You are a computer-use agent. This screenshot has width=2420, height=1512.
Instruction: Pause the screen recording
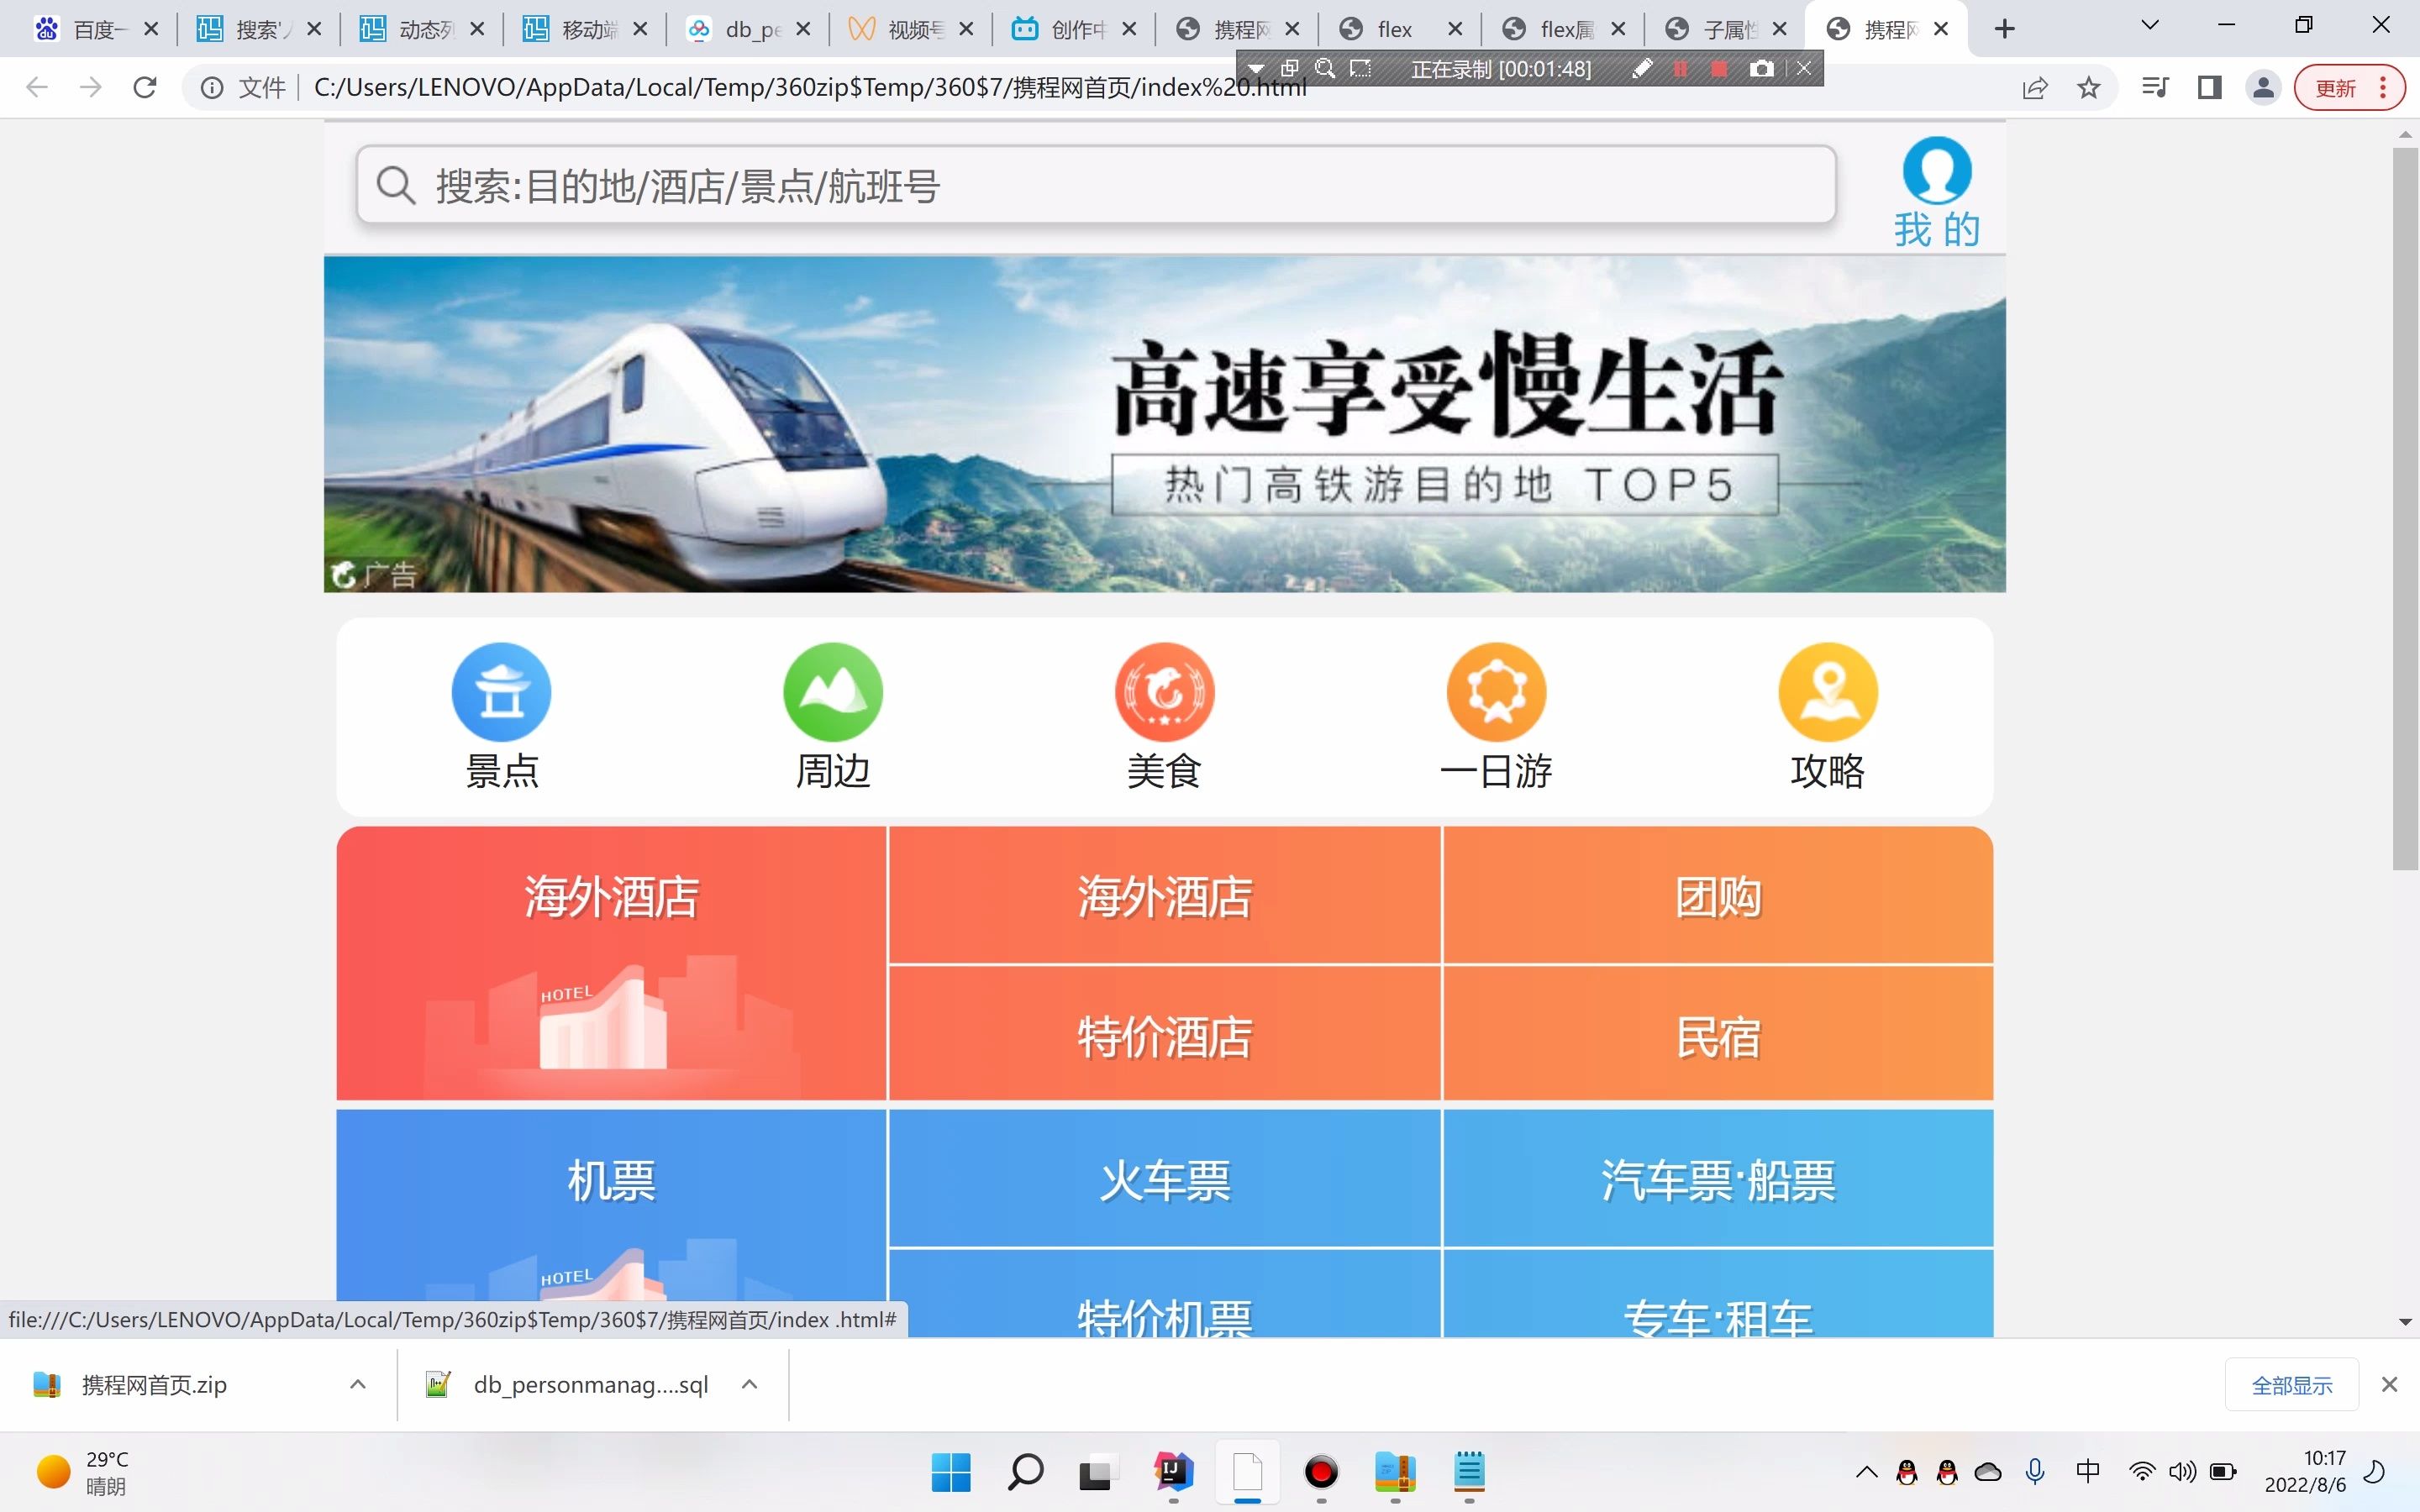(x=1682, y=68)
